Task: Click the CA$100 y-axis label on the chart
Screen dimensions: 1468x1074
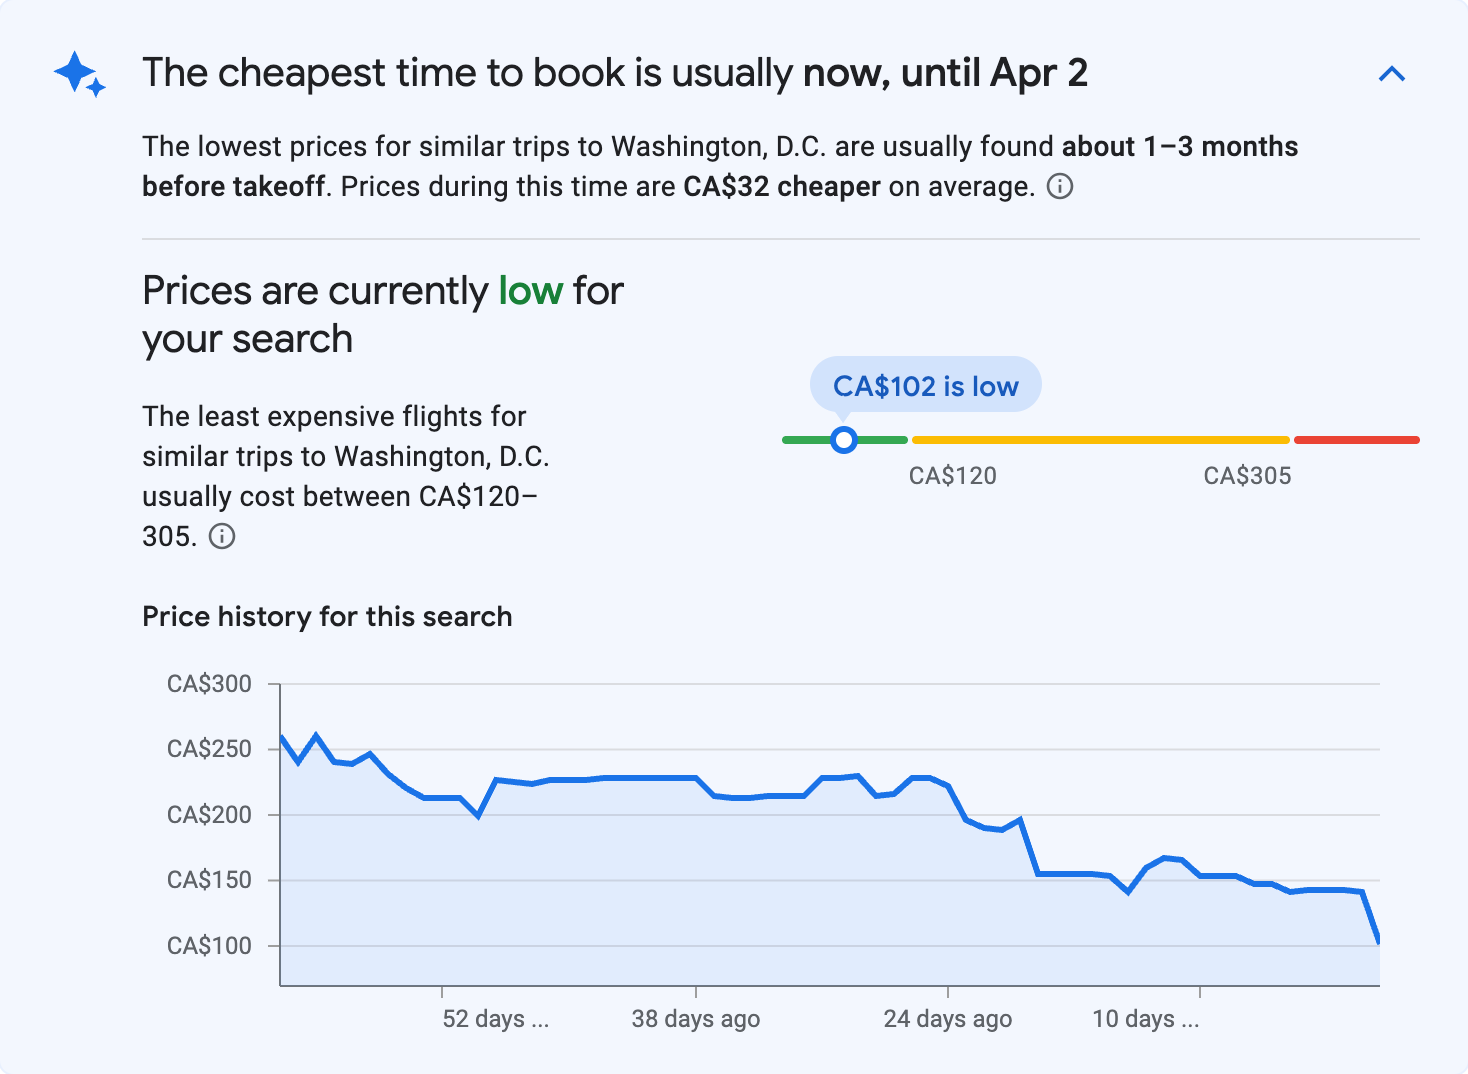Action: 208,945
